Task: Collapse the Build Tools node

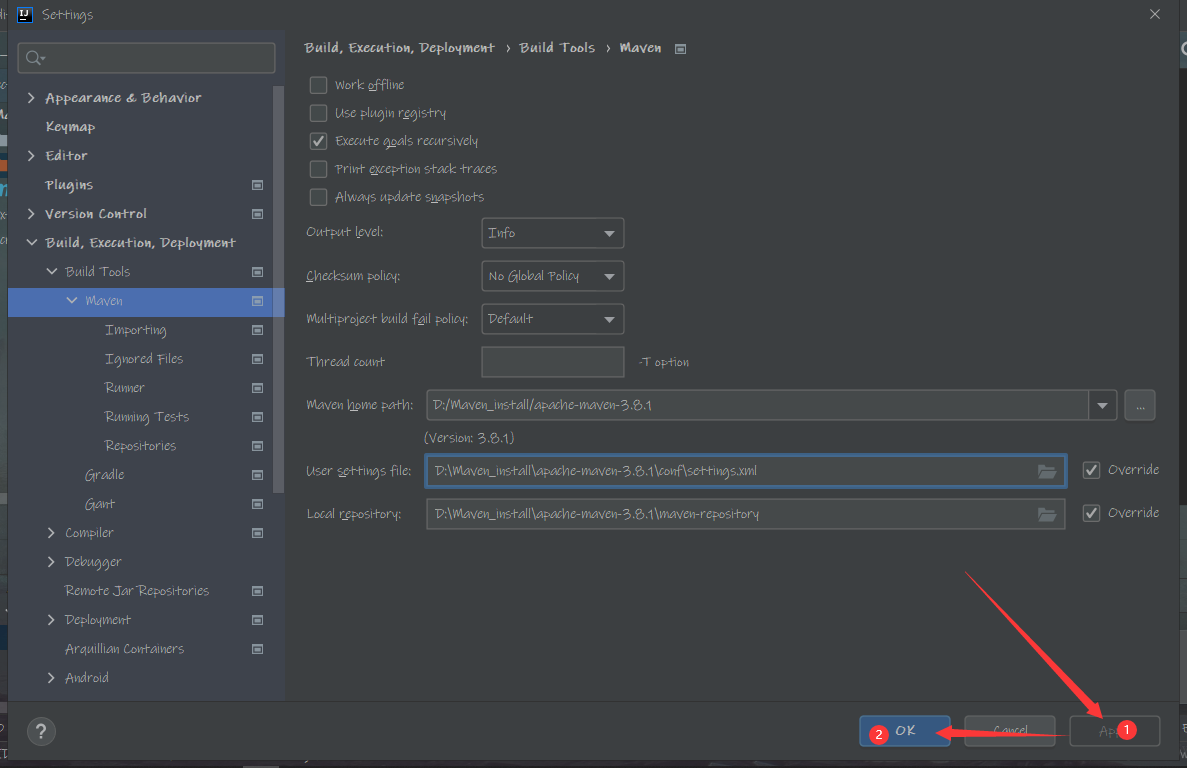Action: [51, 272]
